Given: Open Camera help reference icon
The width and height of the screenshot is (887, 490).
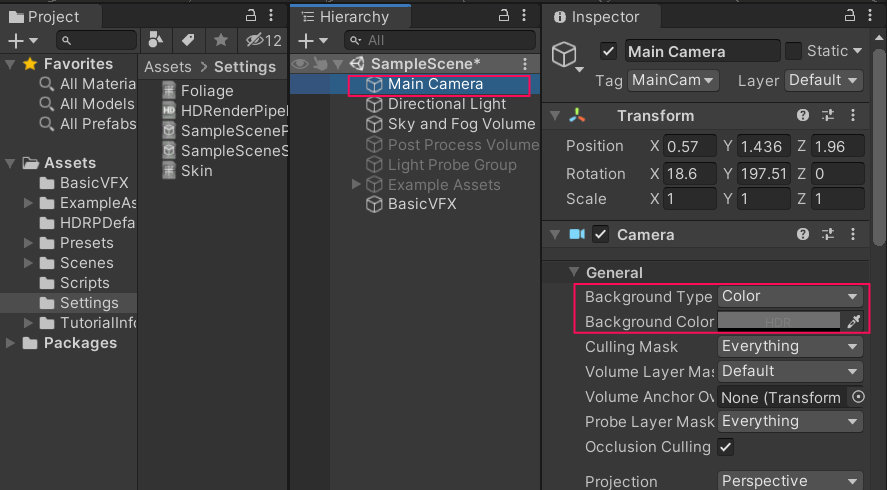Looking at the screenshot, I should (x=802, y=234).
